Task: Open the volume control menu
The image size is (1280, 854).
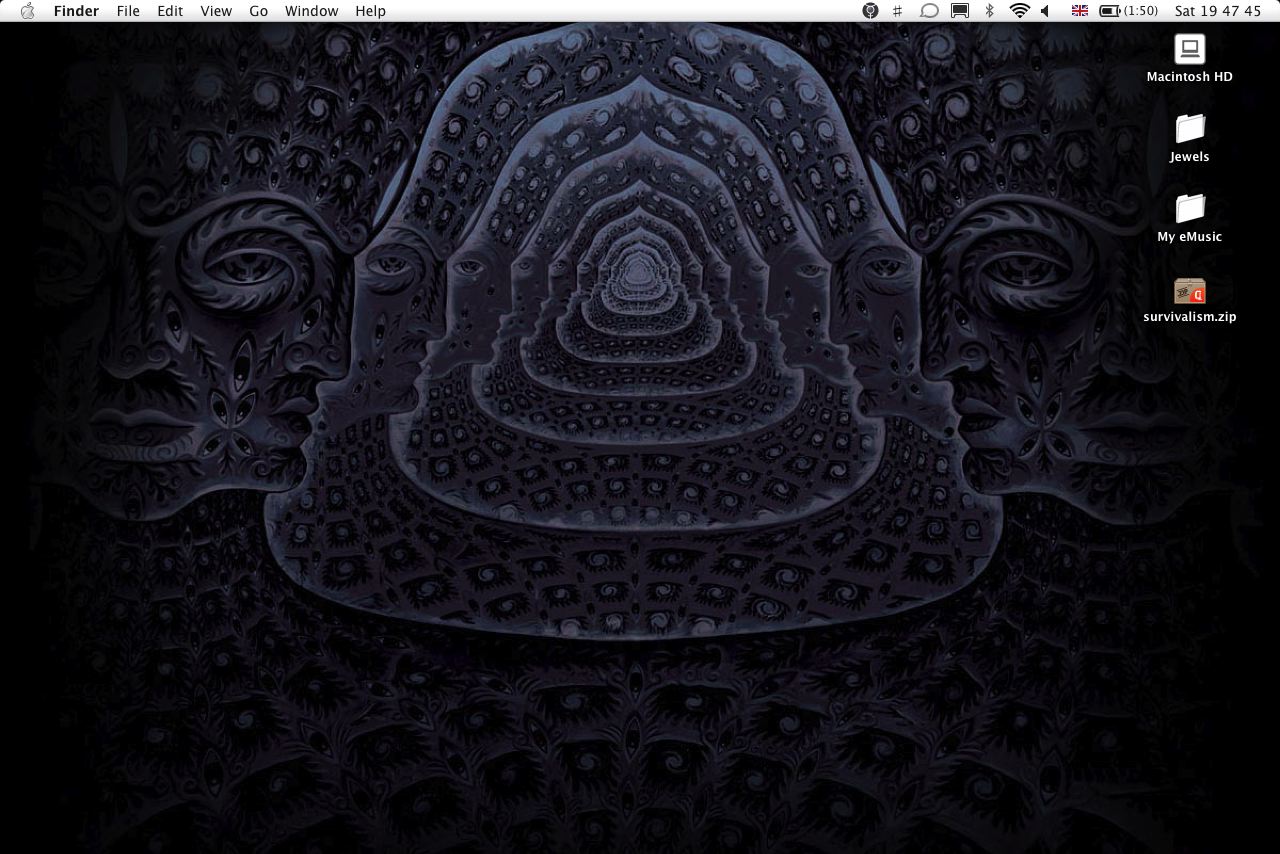Action: click(x=1045, y=11)
